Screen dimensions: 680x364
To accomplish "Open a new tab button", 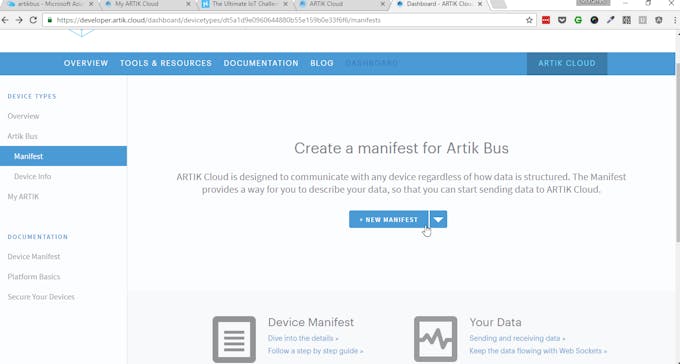I will coord(498,4).
